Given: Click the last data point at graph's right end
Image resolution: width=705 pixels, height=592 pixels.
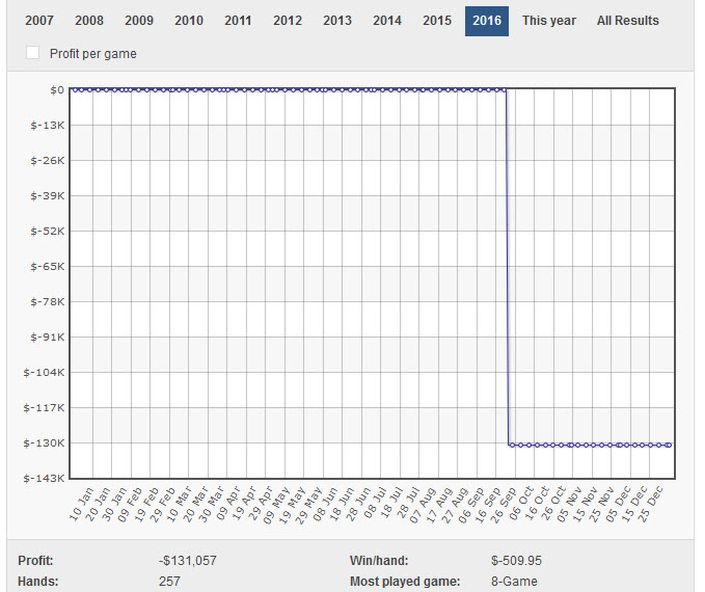Looking at the screenshot, I should (669, 445).
